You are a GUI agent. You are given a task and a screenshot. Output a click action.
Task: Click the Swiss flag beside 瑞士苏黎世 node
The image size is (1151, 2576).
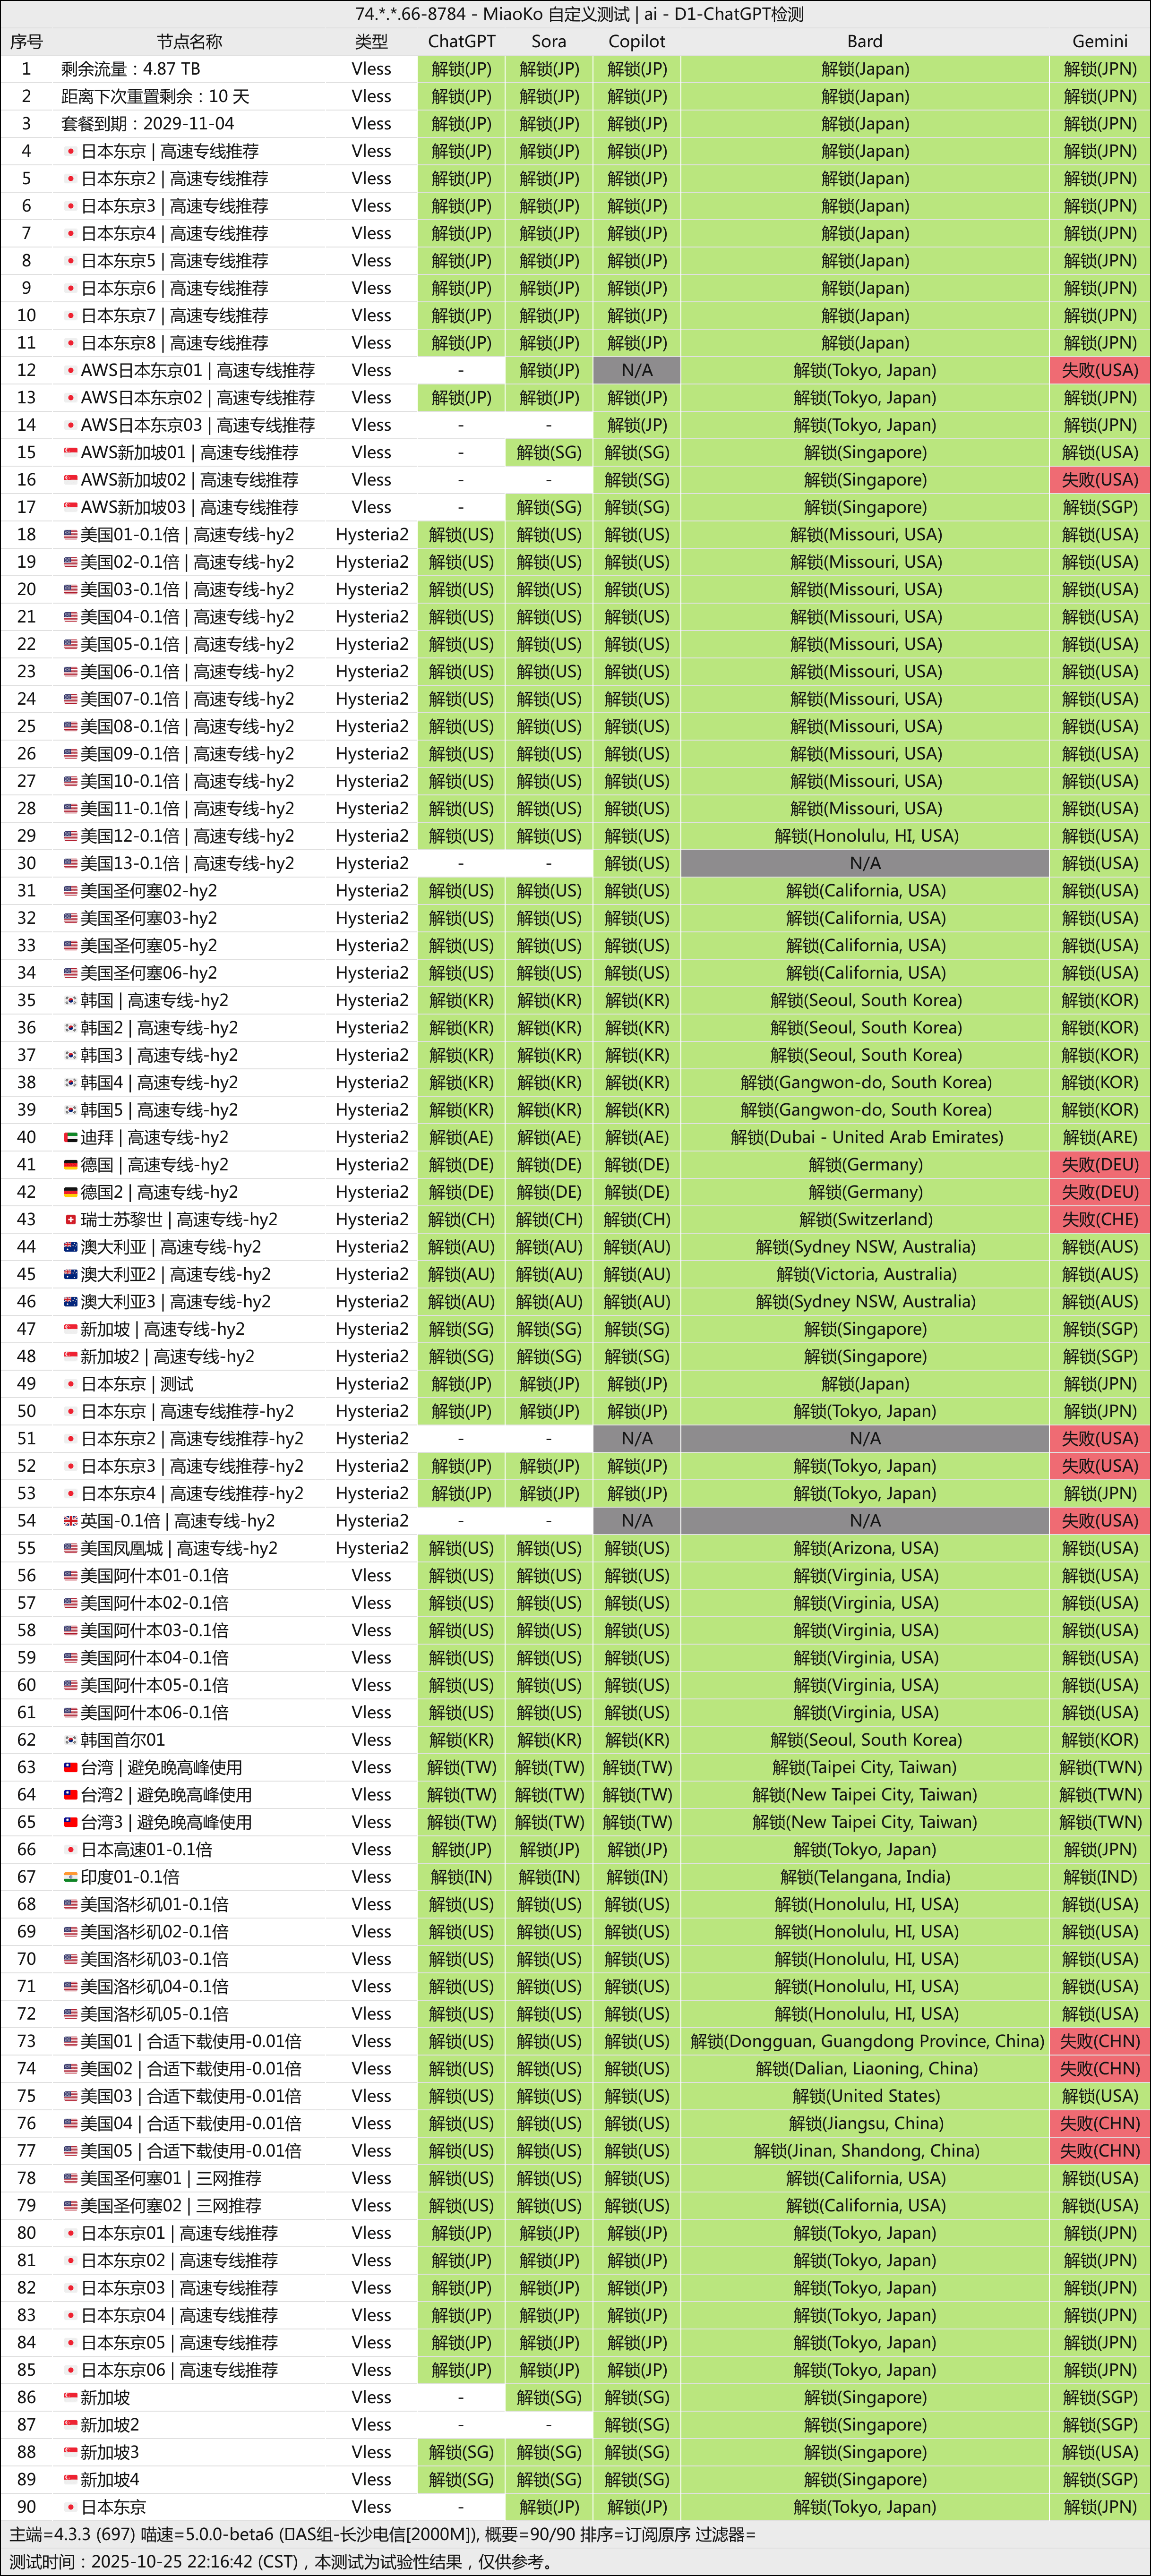[71, 1219]
